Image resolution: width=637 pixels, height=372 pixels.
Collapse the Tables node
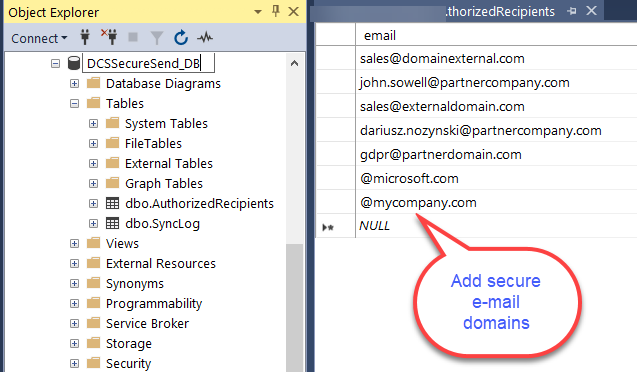point(74,104)
